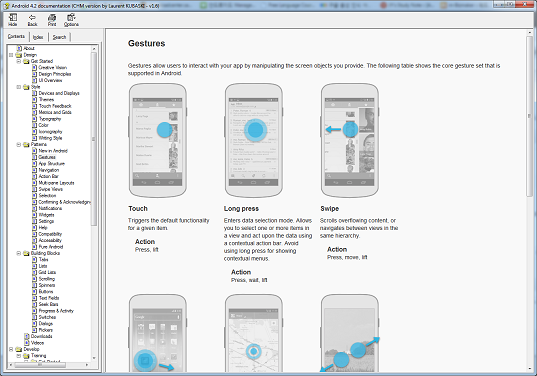
Task: Switch to the Index tab
Action: click(38, 37)
